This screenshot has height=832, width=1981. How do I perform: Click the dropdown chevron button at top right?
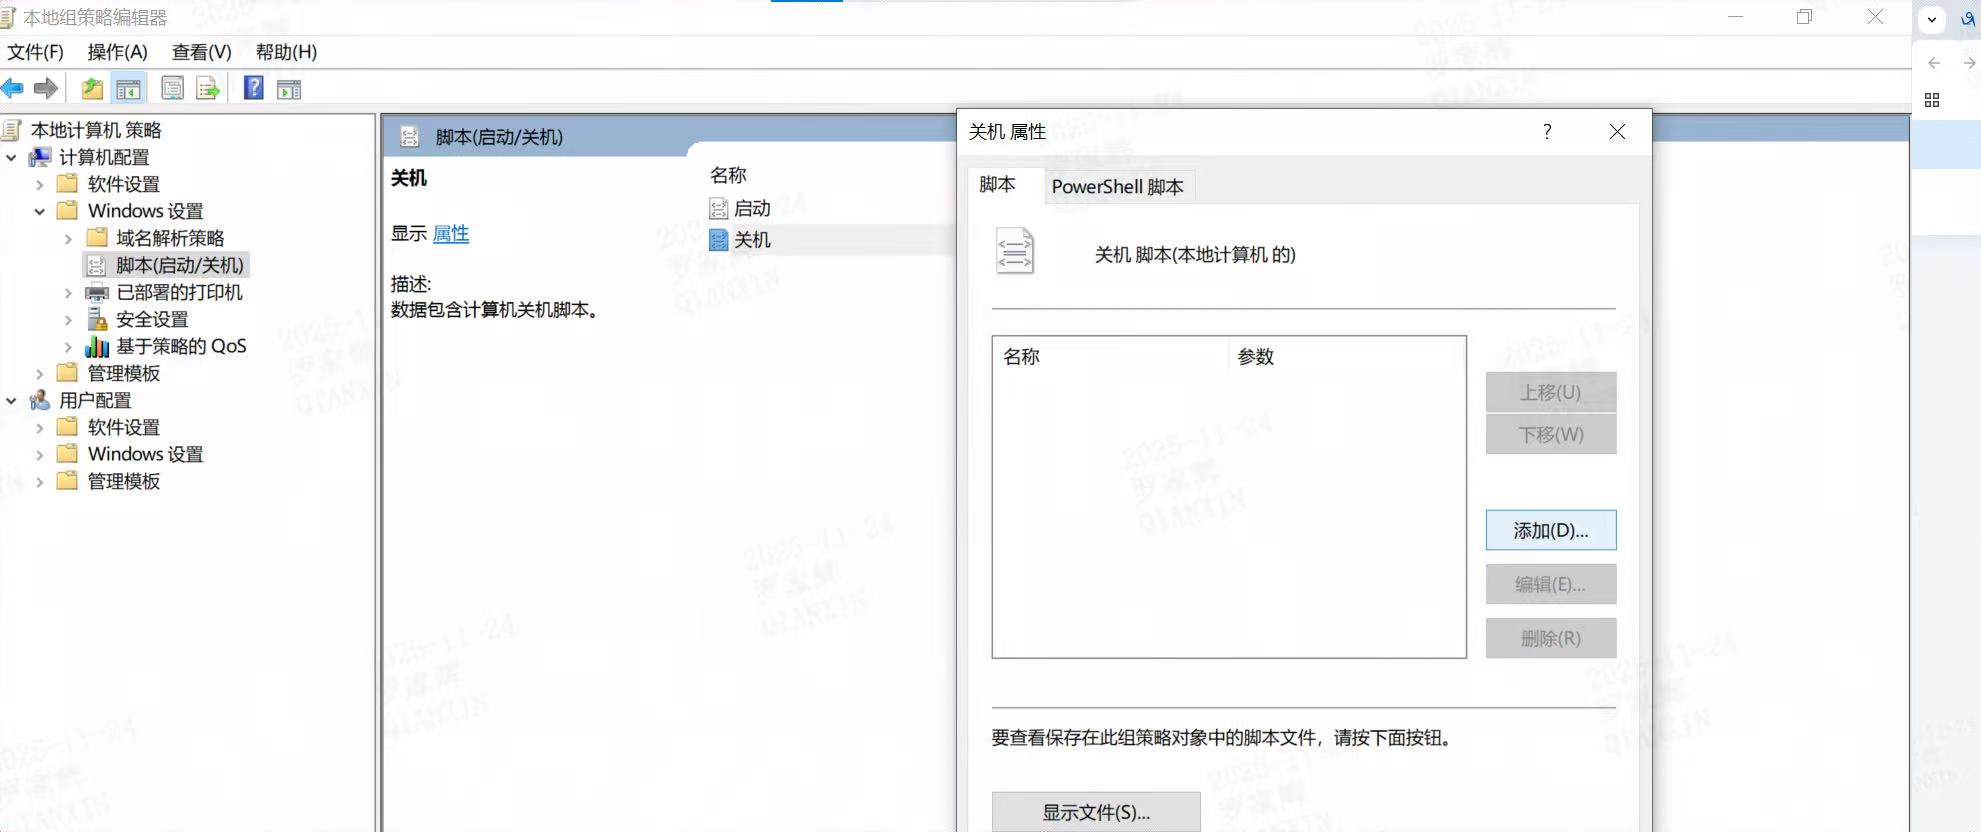pos(1932,19)
